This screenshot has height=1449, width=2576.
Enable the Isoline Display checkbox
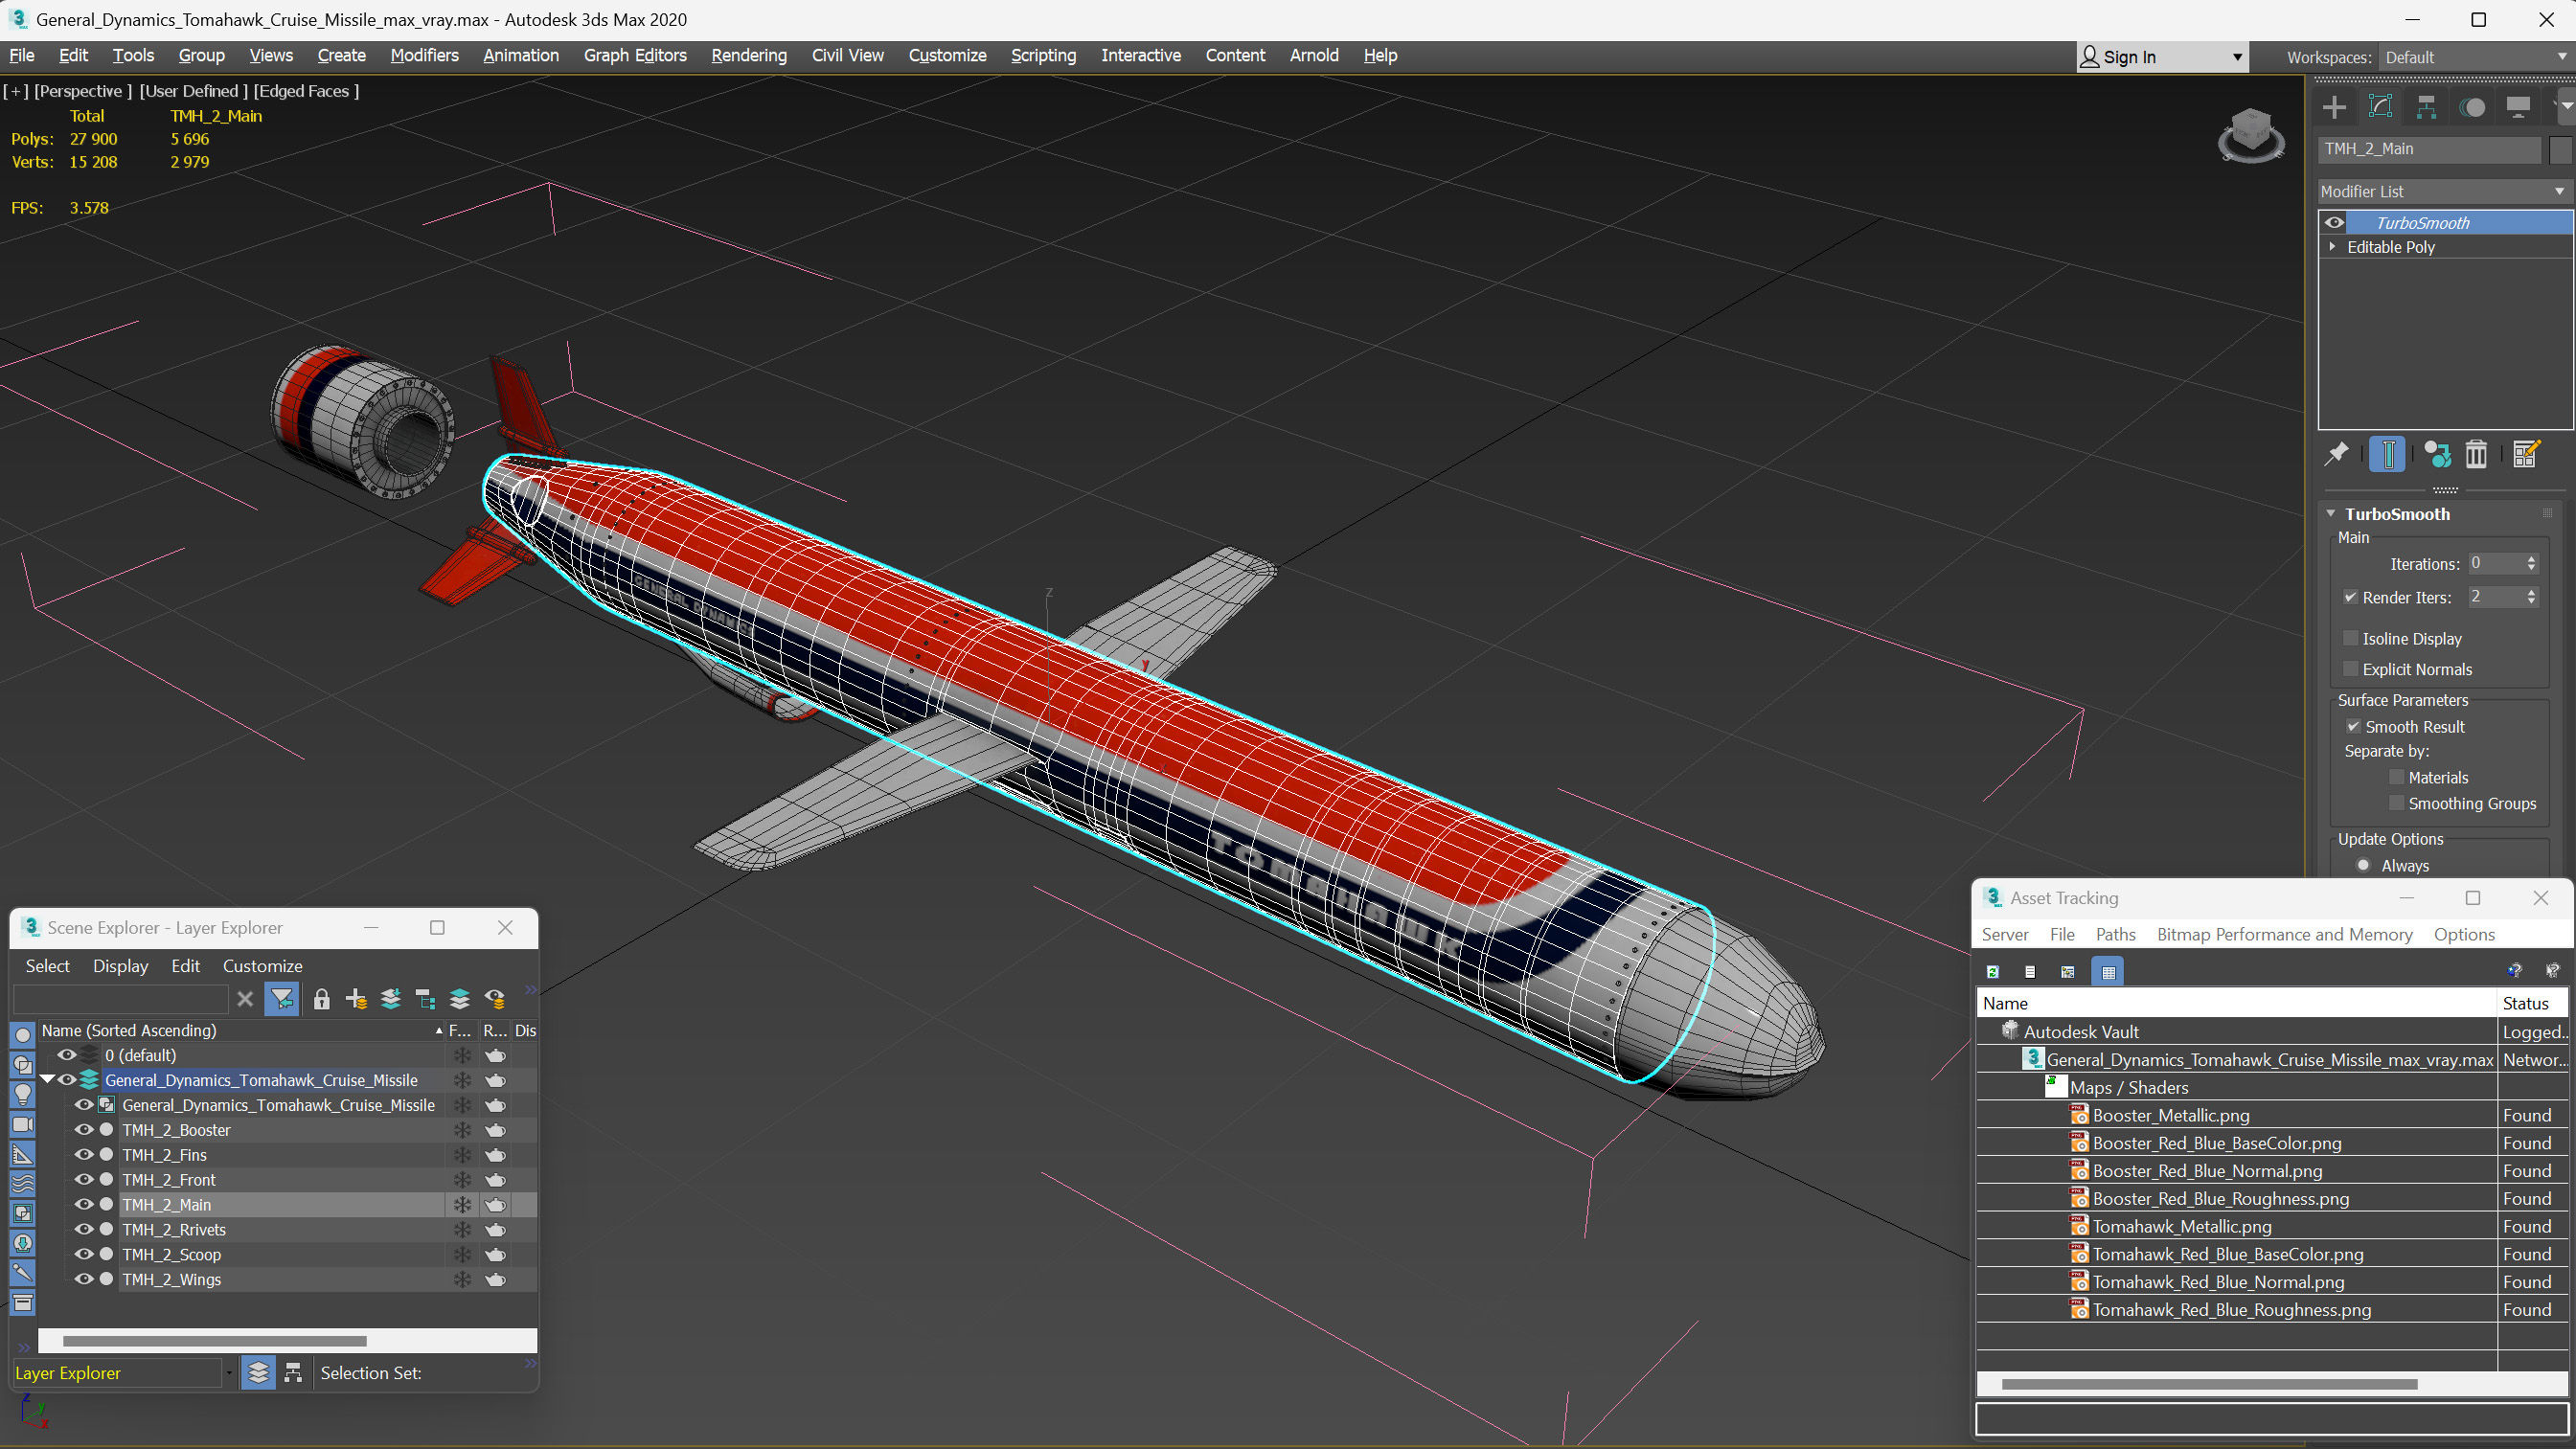point(2350,638)
